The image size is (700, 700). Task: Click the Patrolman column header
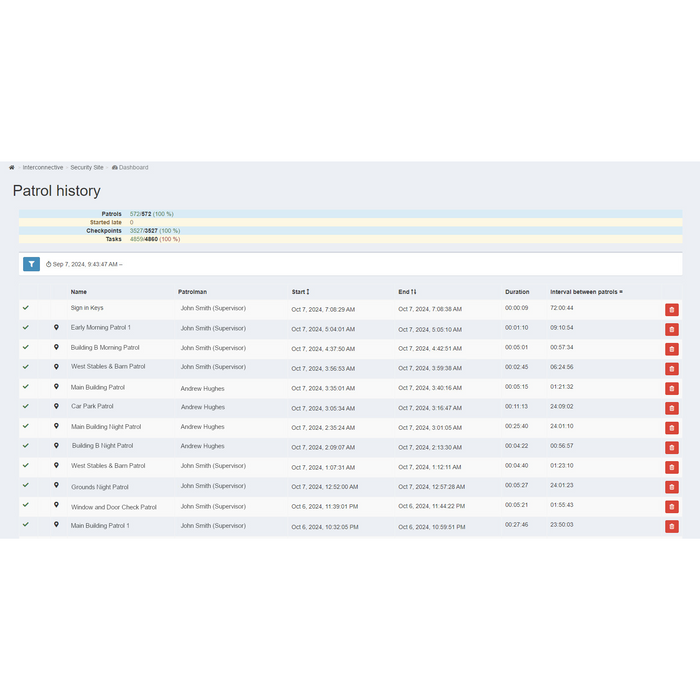click(192, 292)
